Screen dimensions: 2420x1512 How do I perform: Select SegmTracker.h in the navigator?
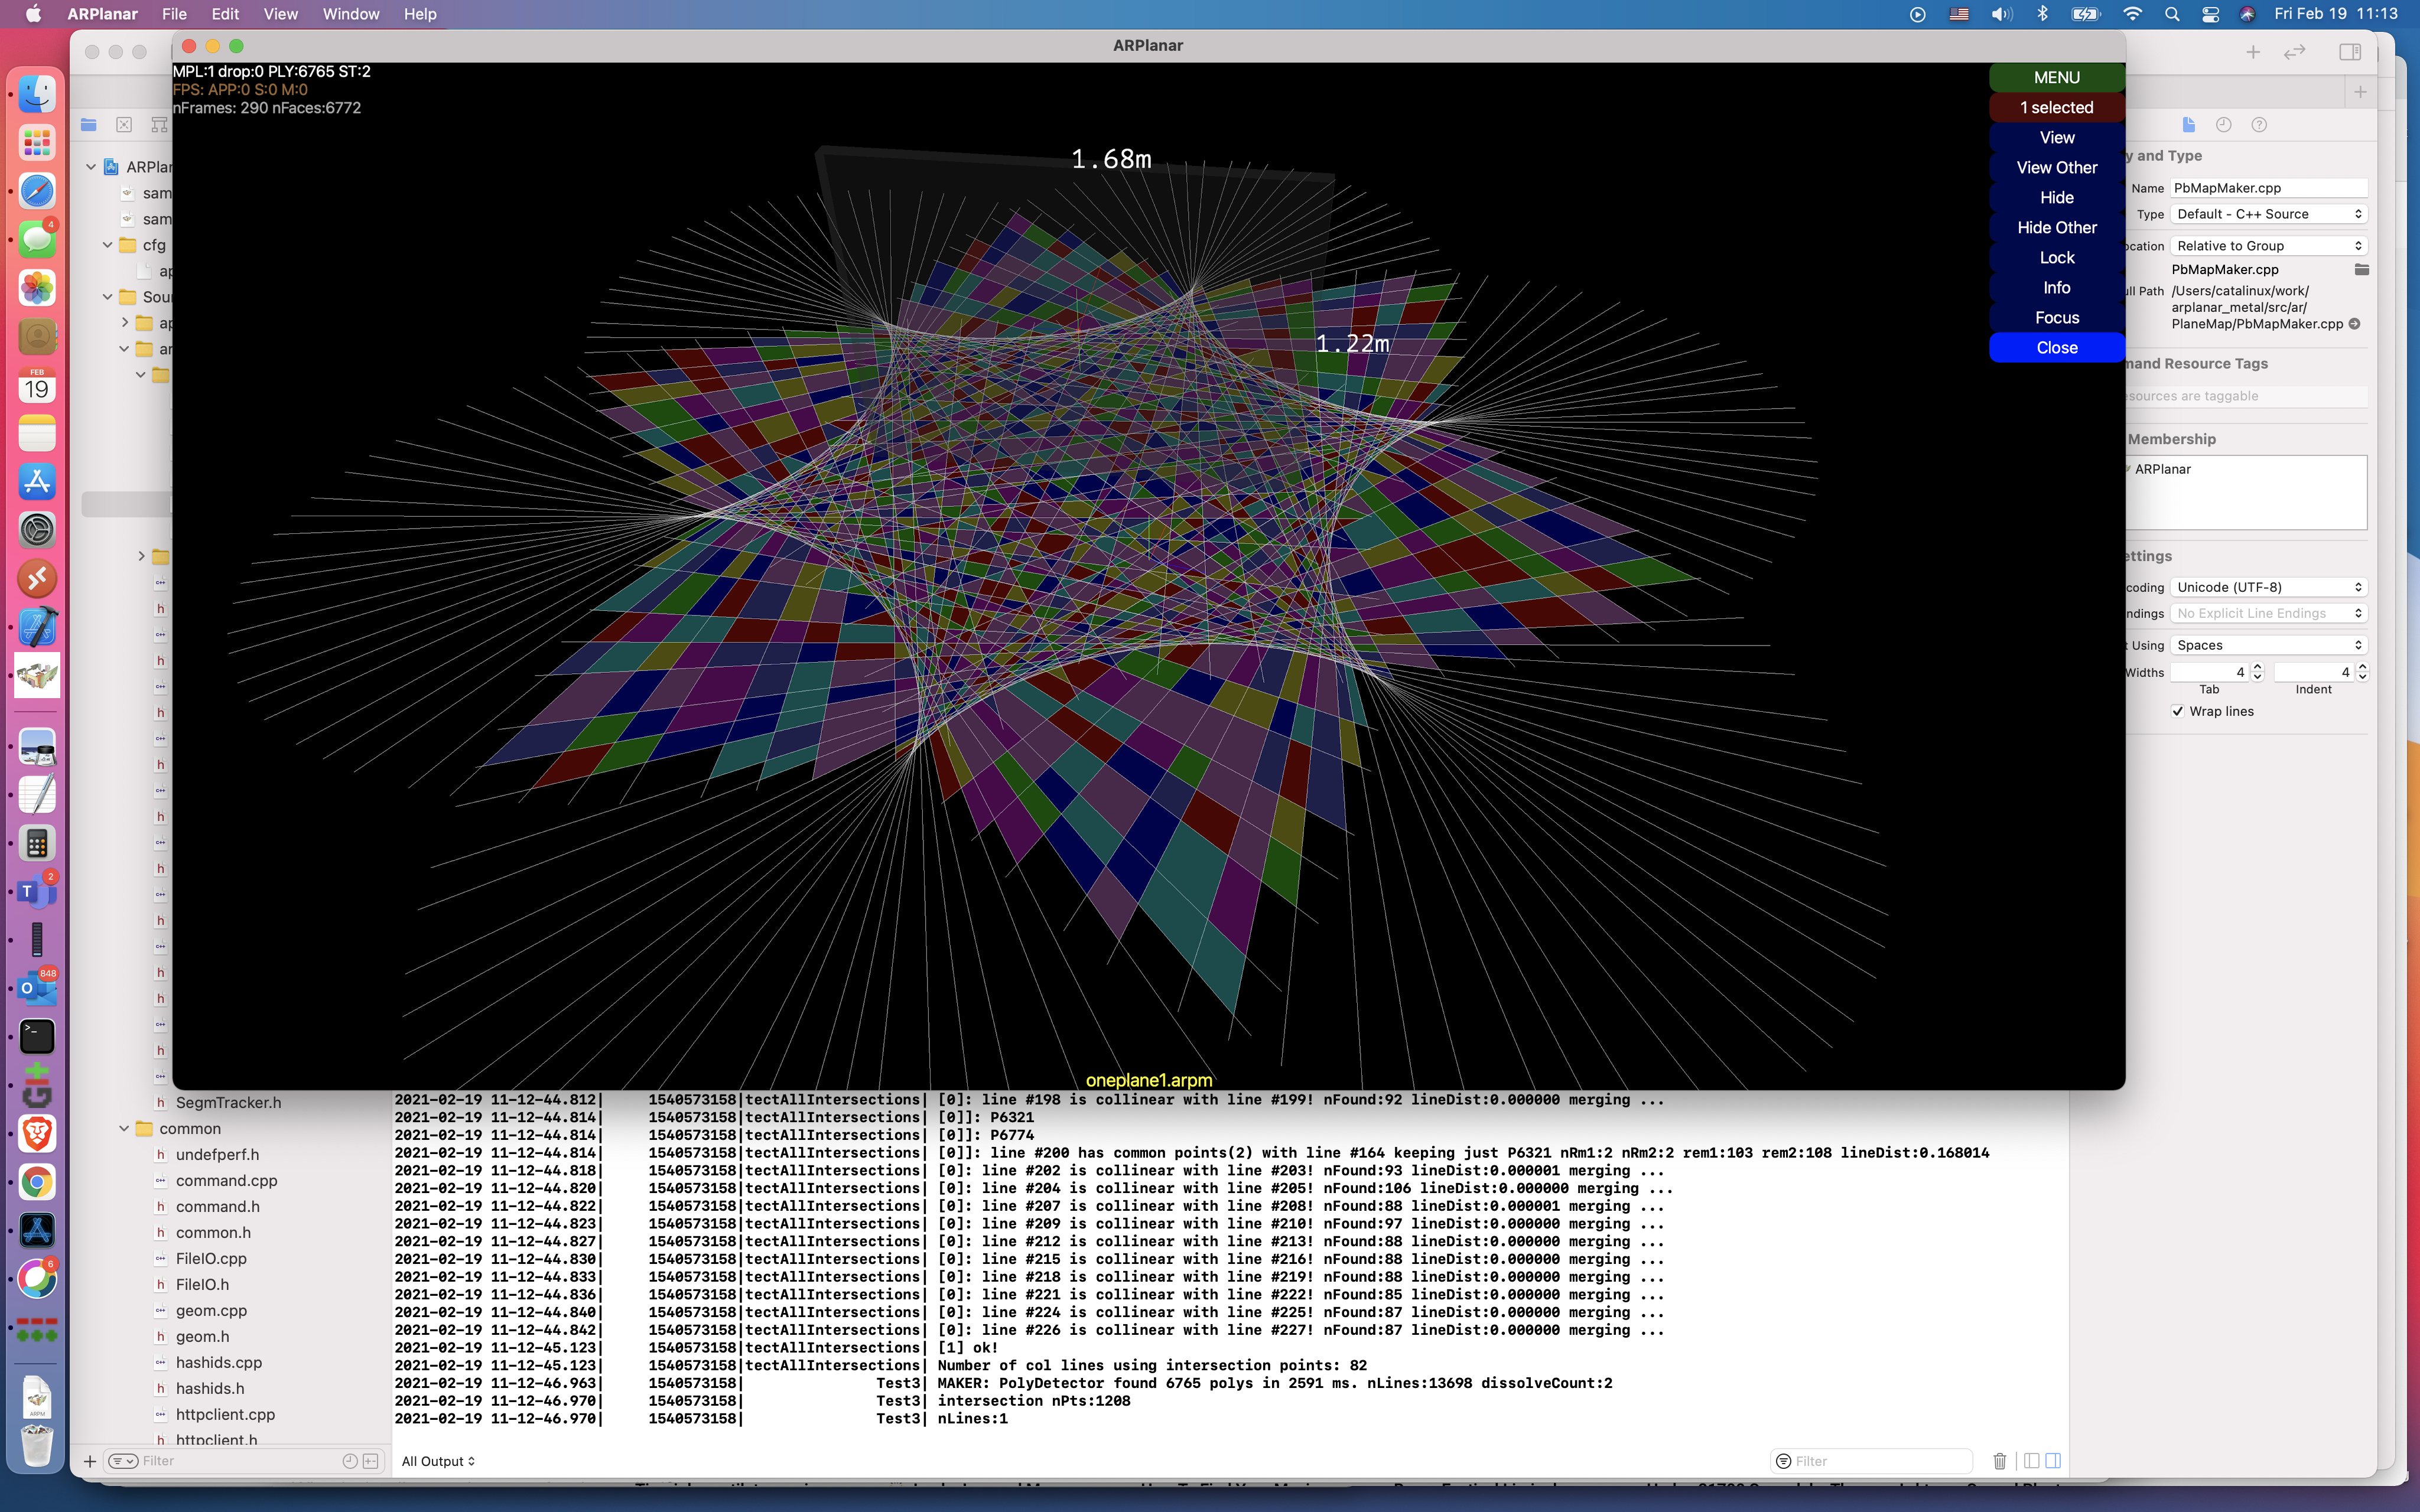point(228,1102)
